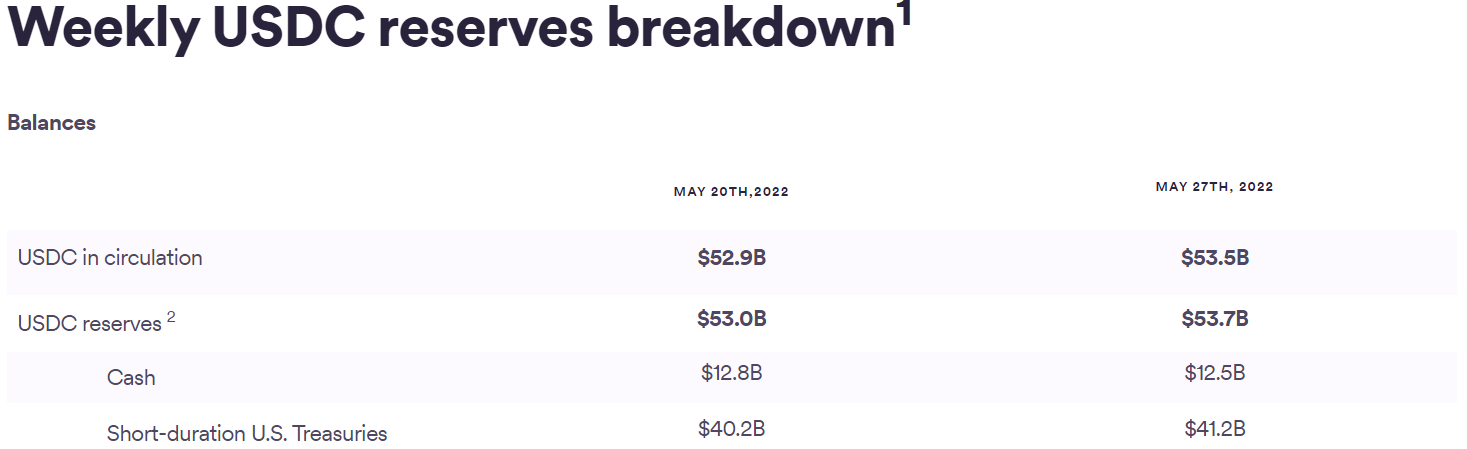Click the $41.2B Treasuries amount

coord(1214,430)
